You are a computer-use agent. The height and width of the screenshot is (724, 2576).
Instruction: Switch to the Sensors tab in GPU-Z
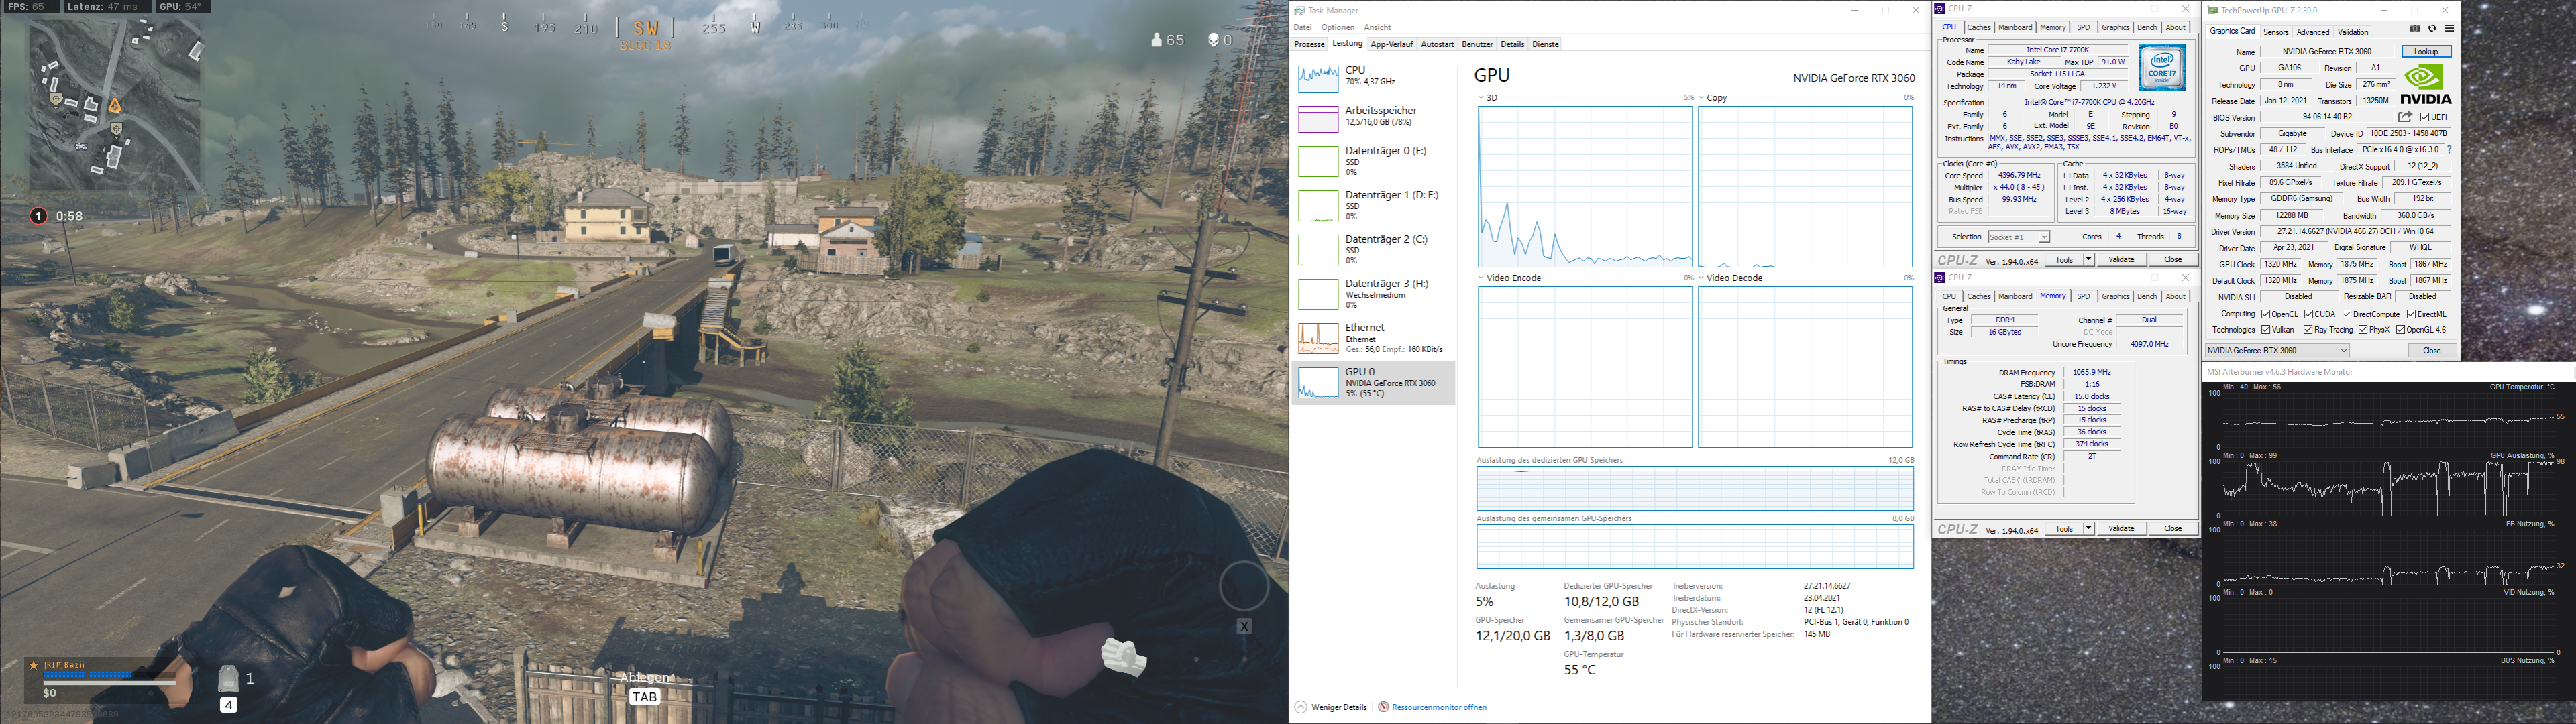point(2276,32)
